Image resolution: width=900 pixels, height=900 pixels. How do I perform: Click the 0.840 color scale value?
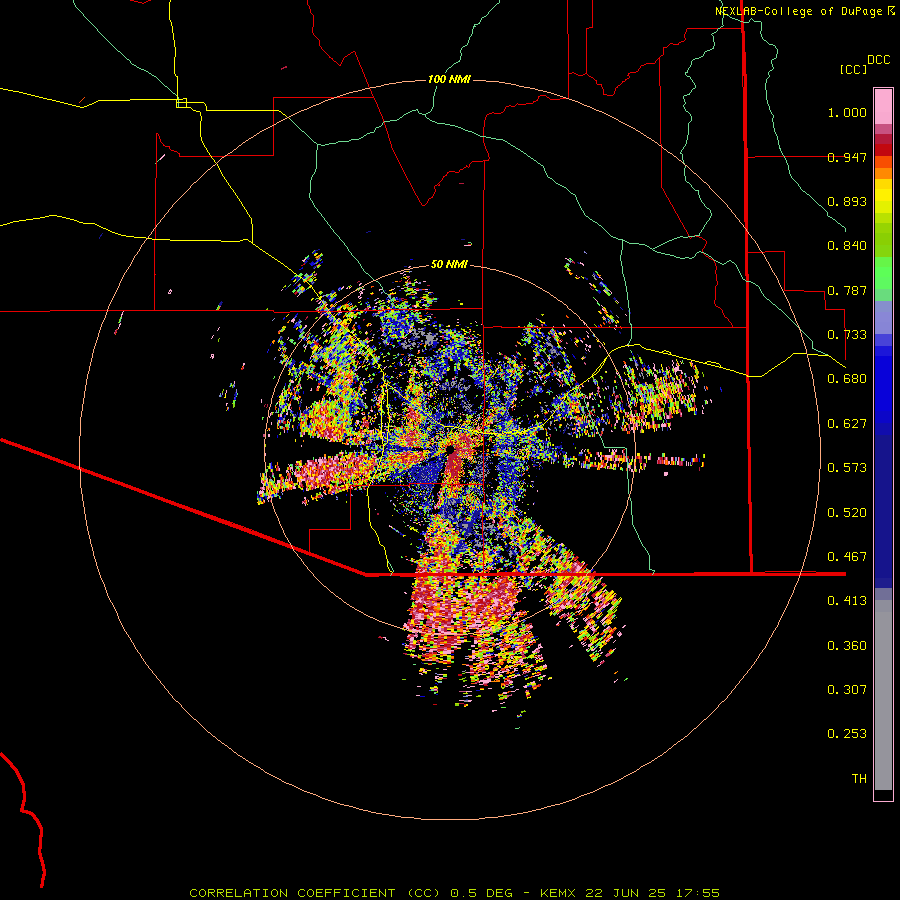[847, 246]
